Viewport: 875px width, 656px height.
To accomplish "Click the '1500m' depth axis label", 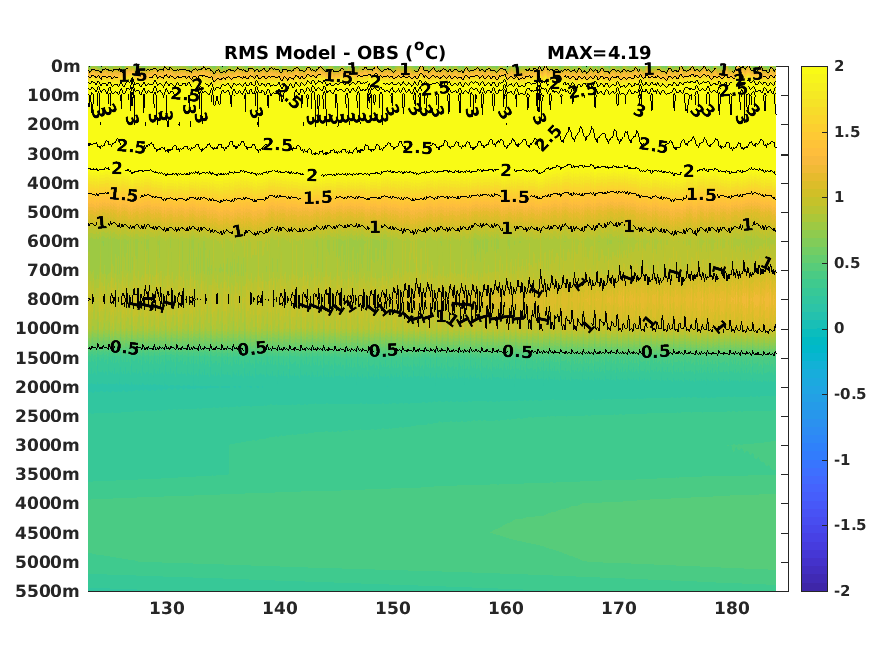I will [48, 358].
